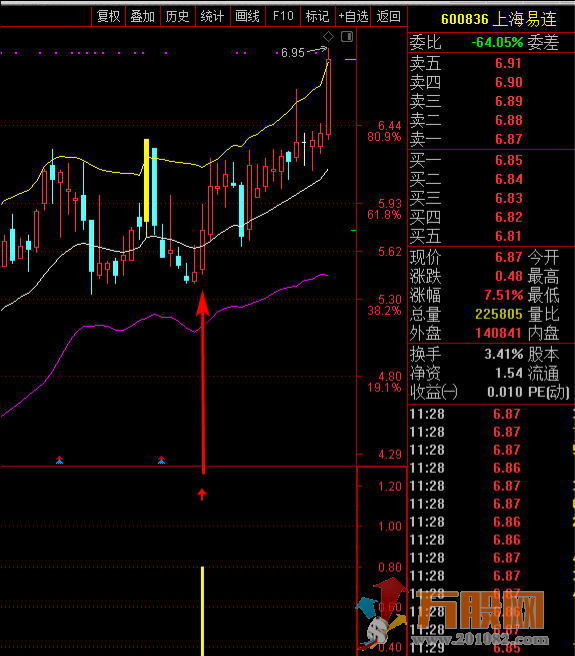
Task: Select the 卖一 ask price 6.87
Action: [508, 139]
